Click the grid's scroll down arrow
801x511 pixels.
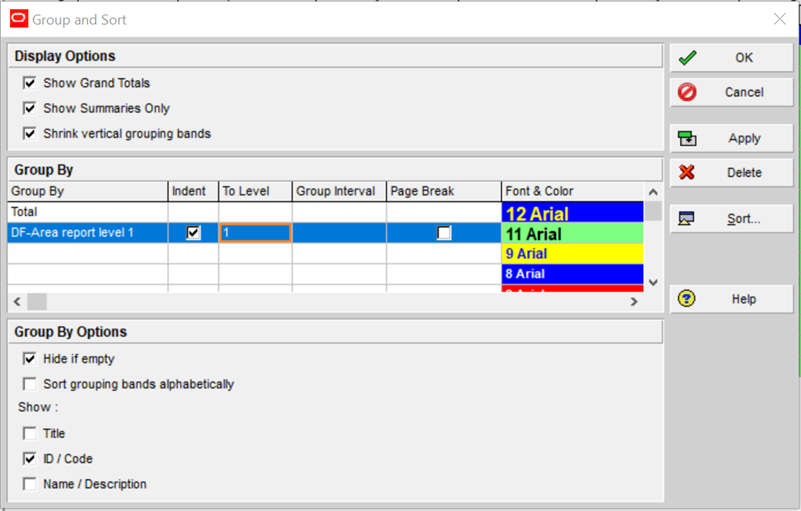click(x=653, y=282)
